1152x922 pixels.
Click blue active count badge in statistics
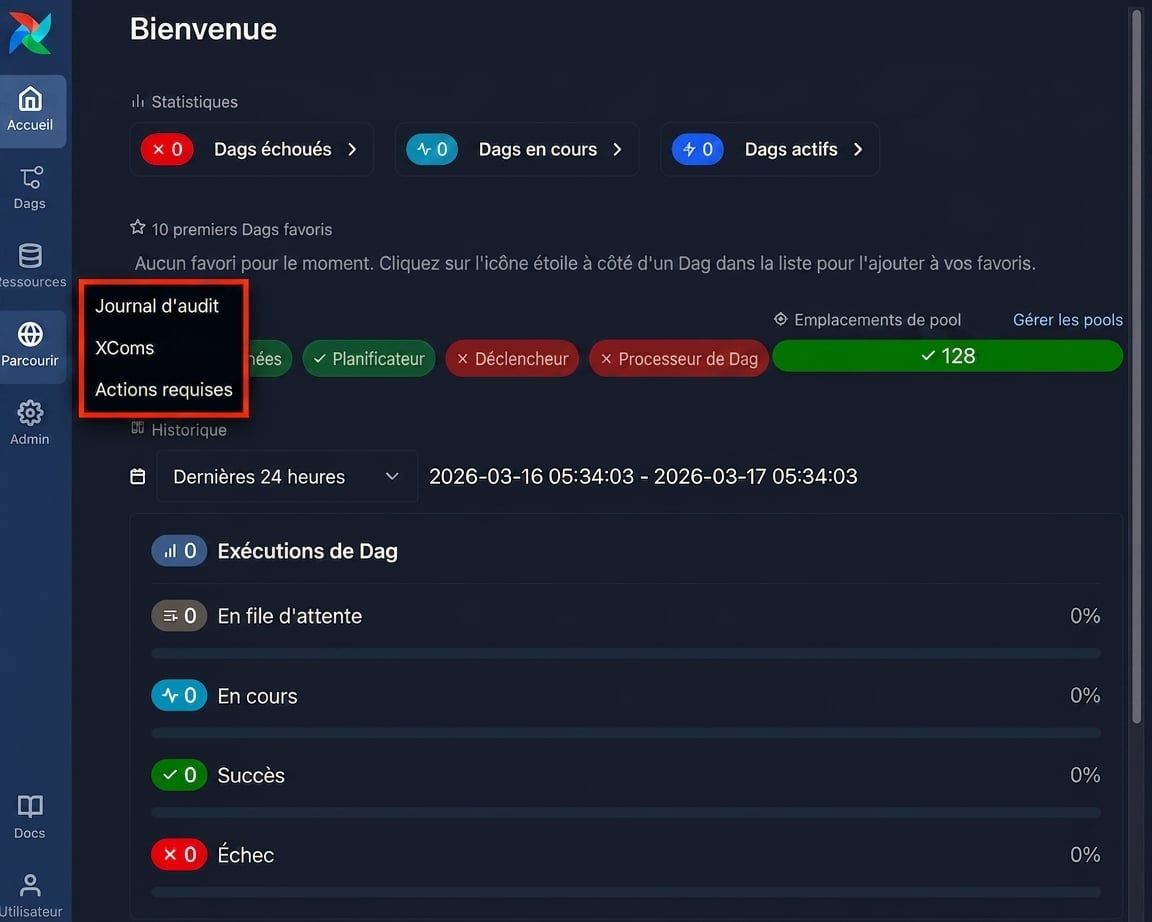pos(698,149)
